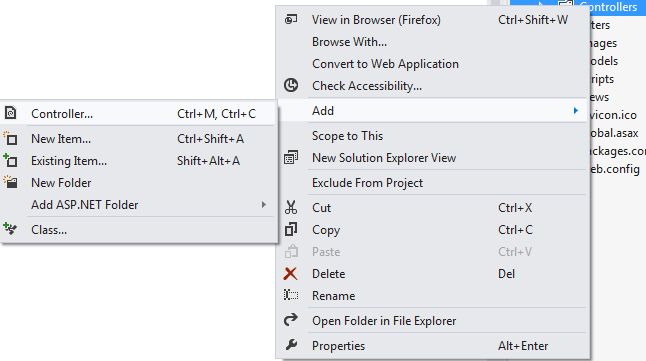Click the Properties wrench icon
This screenshot has height=361, width=646.
[291, 345]
